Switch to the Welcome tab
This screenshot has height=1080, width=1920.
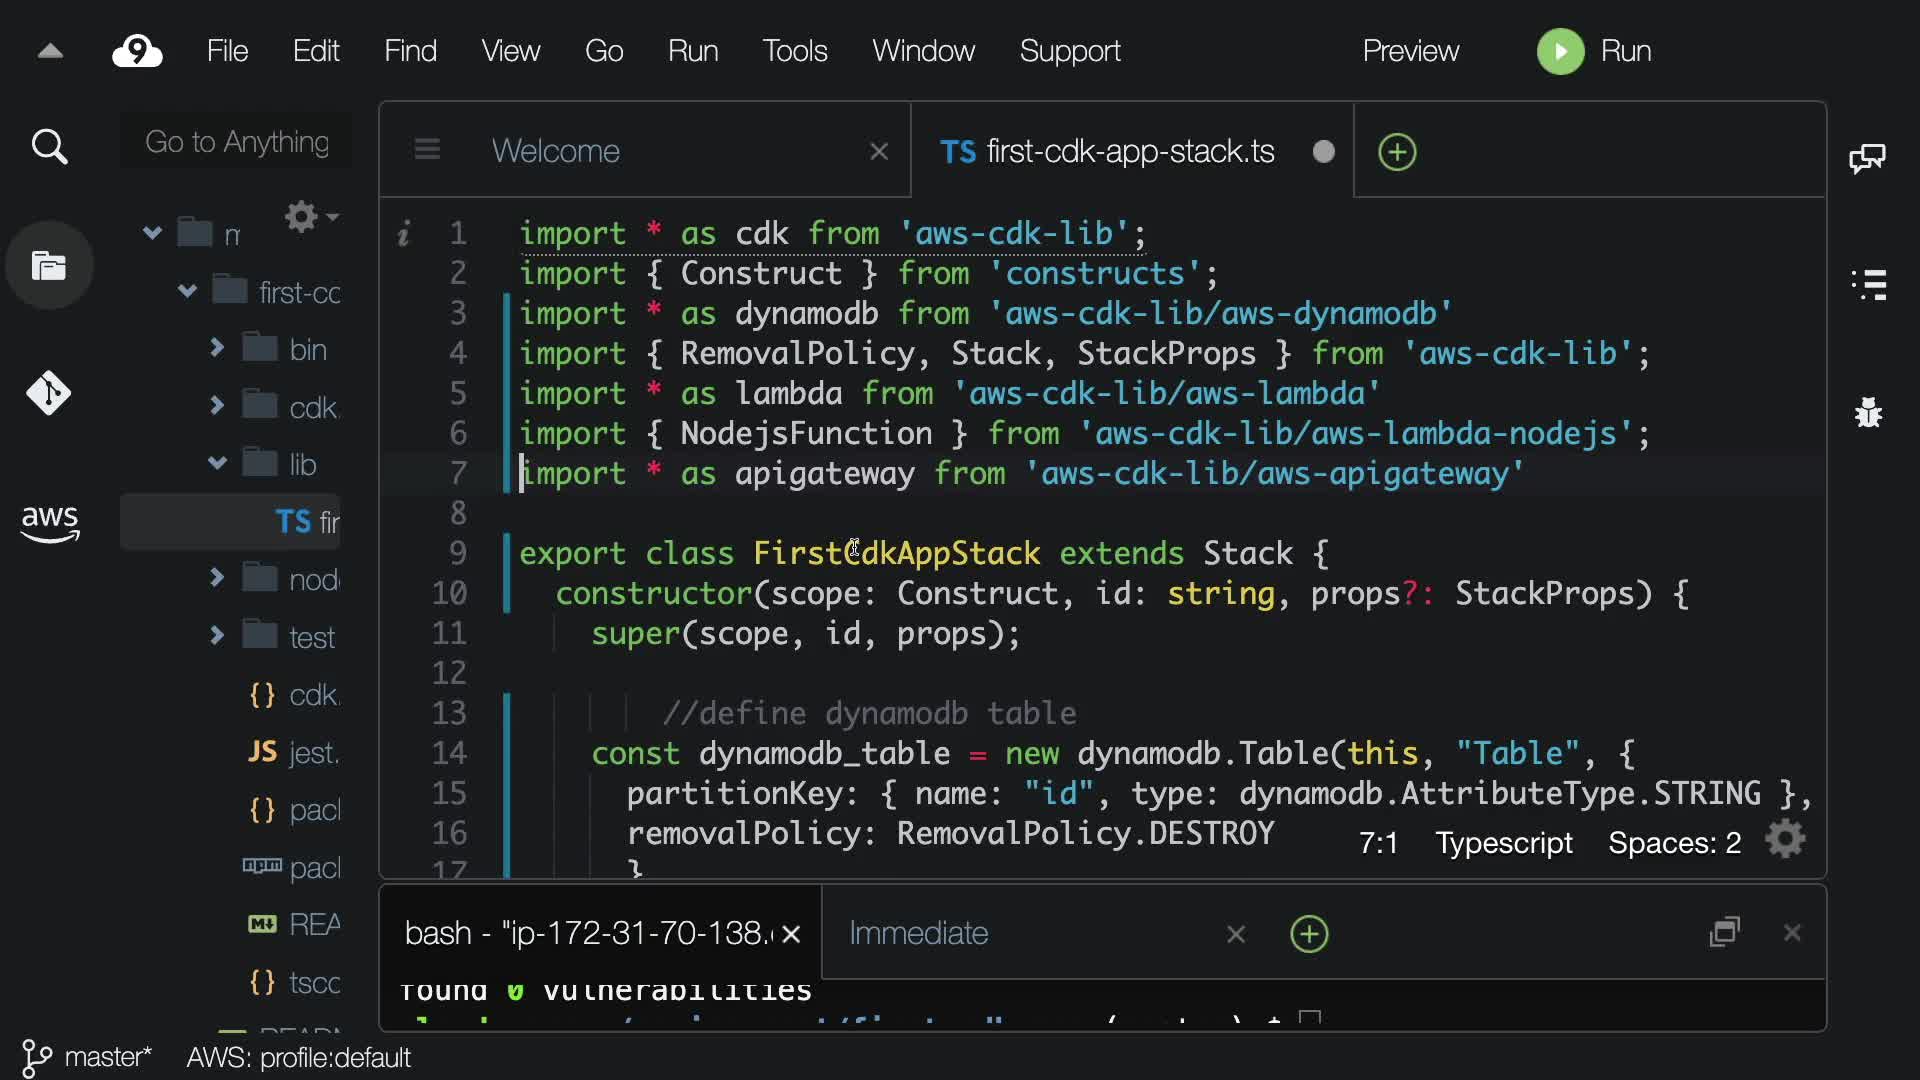tap(556, 151)
